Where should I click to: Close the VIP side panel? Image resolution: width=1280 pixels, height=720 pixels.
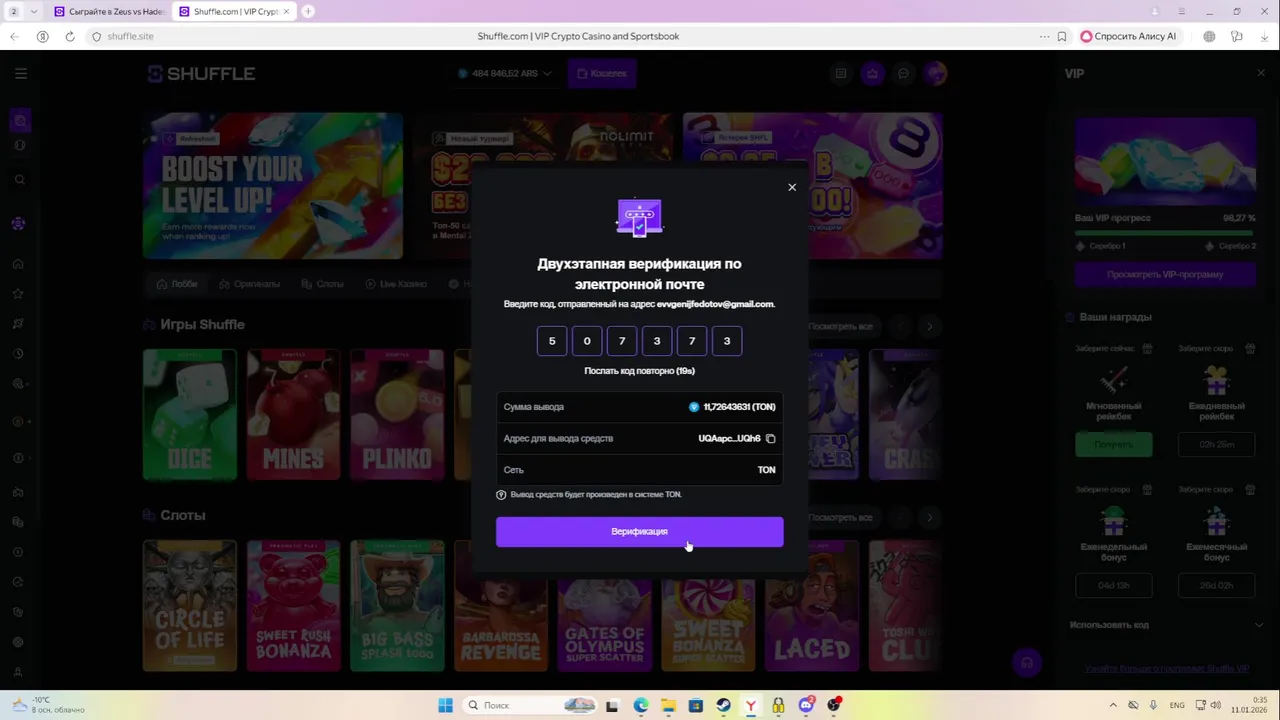click(x=1260, y=73)
